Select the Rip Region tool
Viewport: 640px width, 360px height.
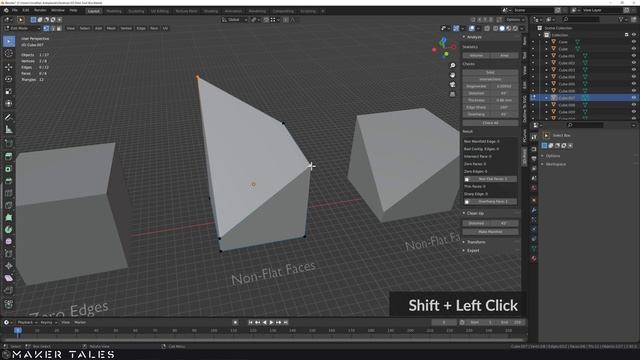click(9, 291)
